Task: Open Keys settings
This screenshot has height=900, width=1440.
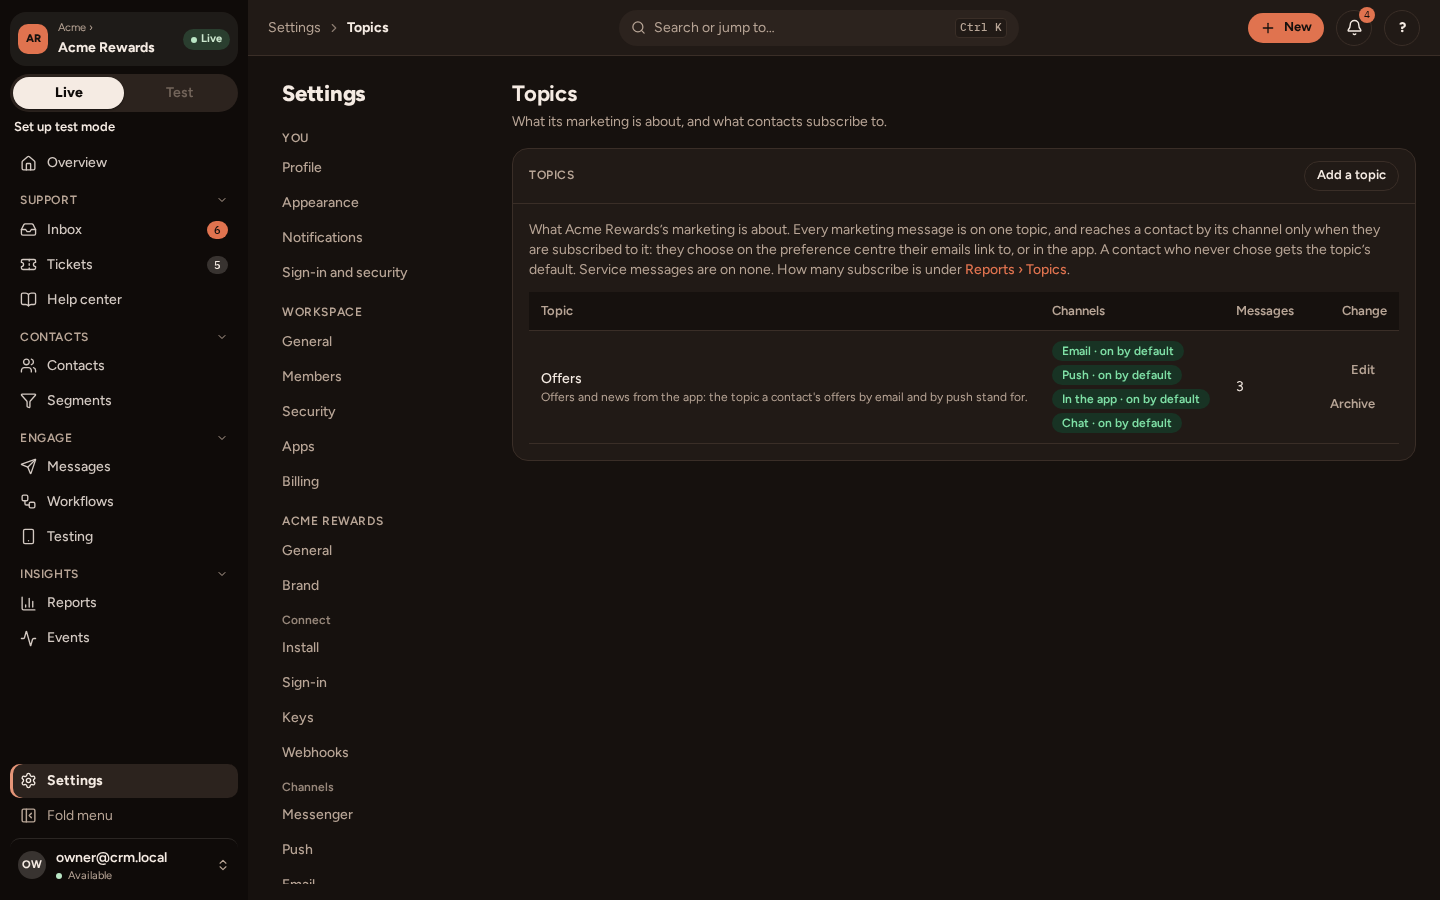Action: [298, 718]
